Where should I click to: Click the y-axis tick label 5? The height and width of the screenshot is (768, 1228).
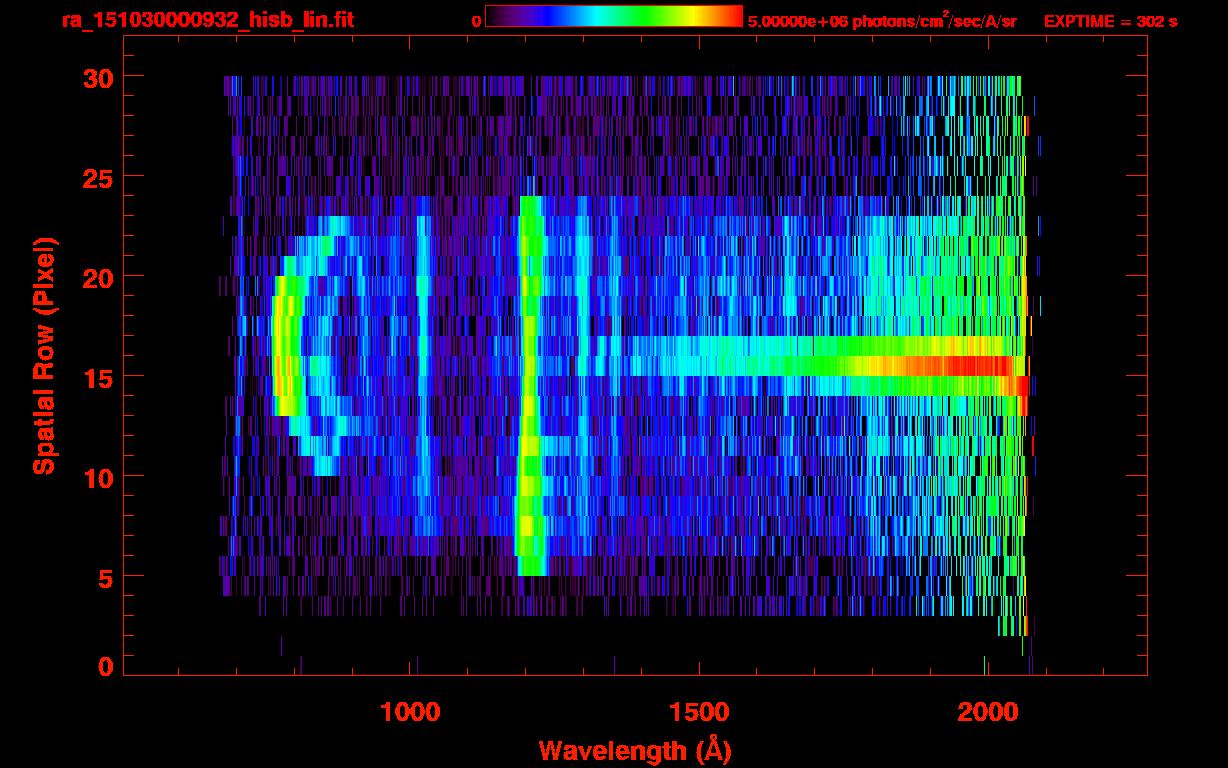click(105, 577)
